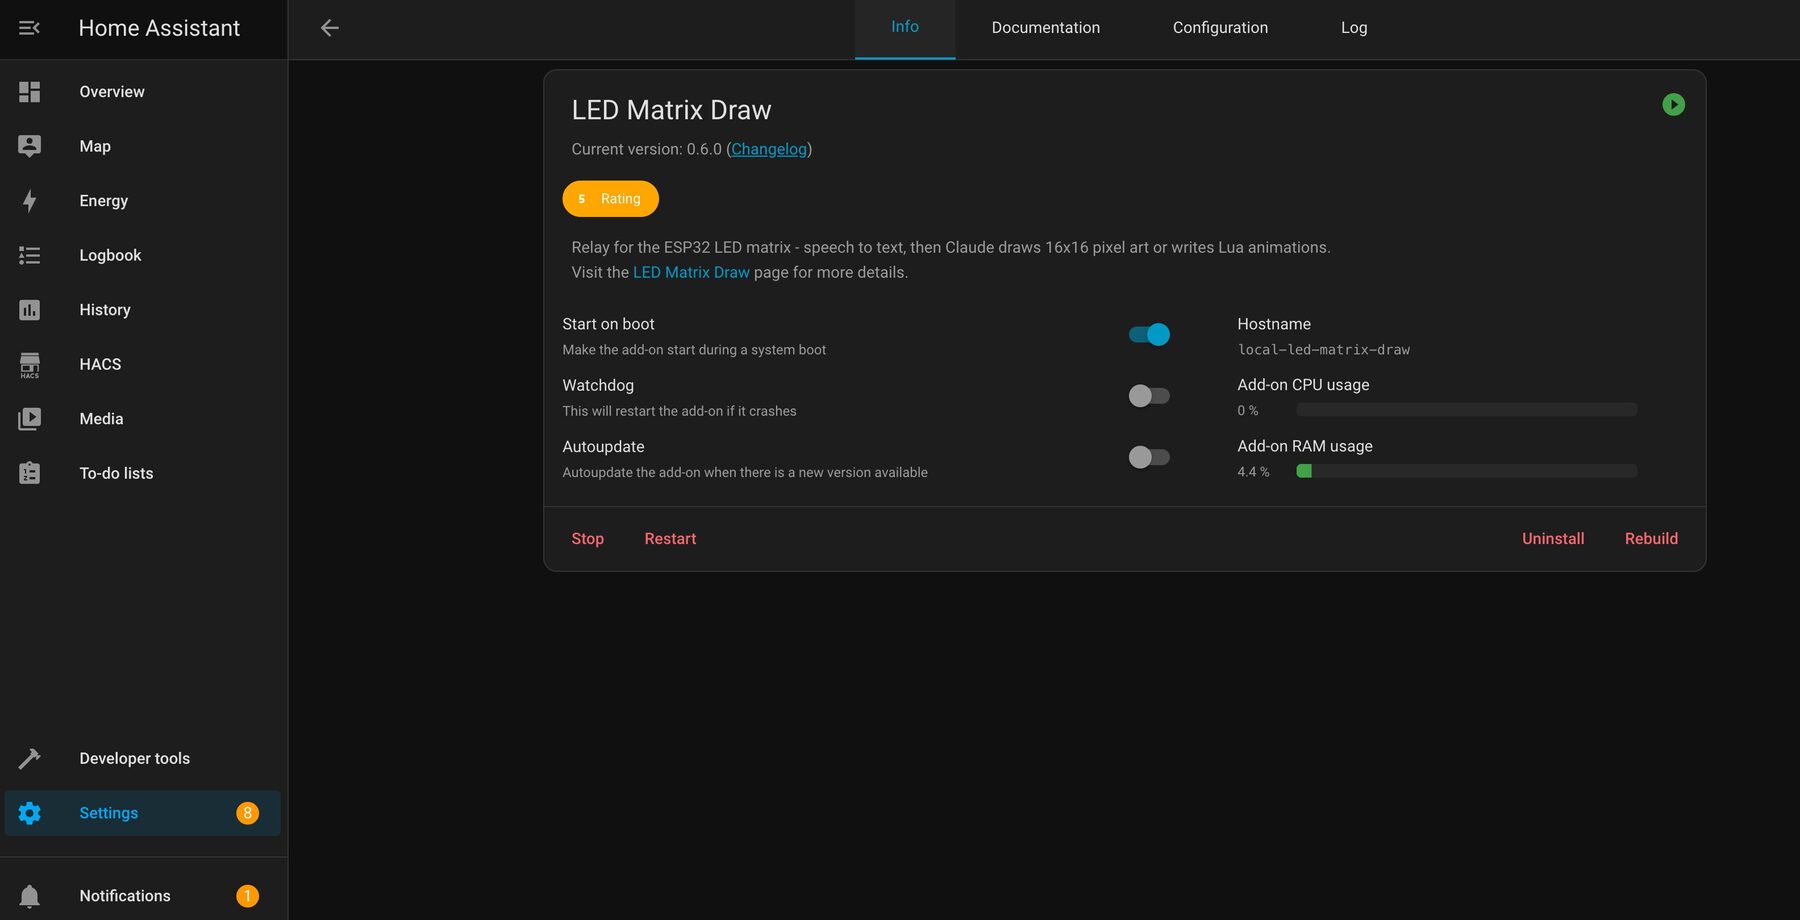Click the Home Assistant title
1800x920 pixels.
pyautogui.click(x=159, y=28)
